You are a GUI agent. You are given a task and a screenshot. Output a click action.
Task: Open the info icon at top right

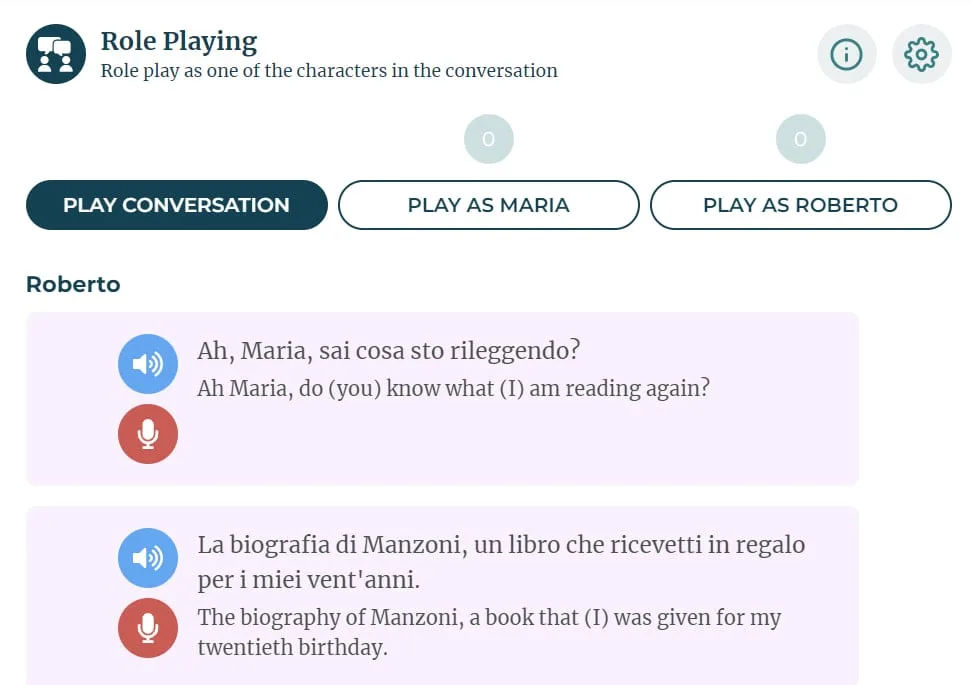point(846,54)
